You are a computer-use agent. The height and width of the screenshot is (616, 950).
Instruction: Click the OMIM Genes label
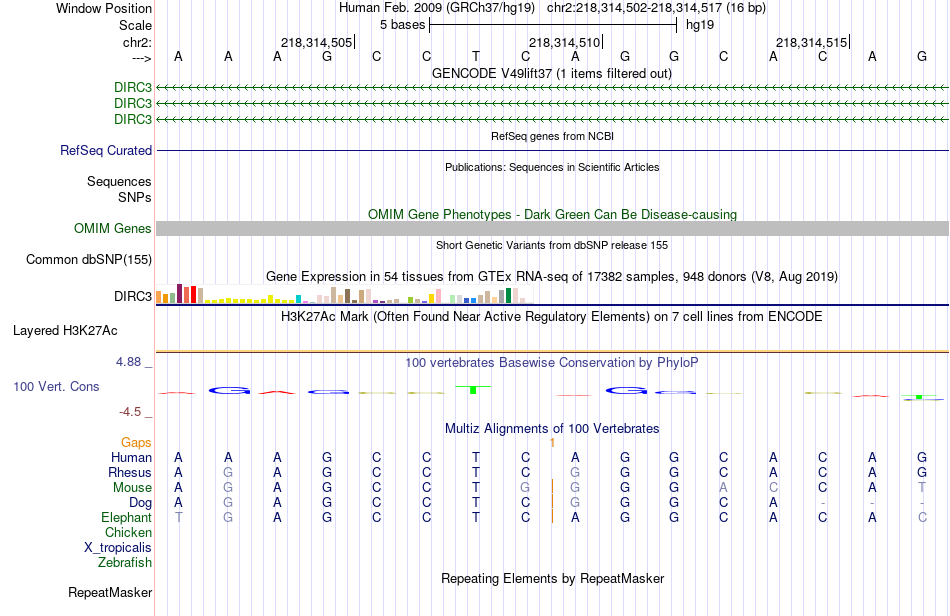coord(113,228)
